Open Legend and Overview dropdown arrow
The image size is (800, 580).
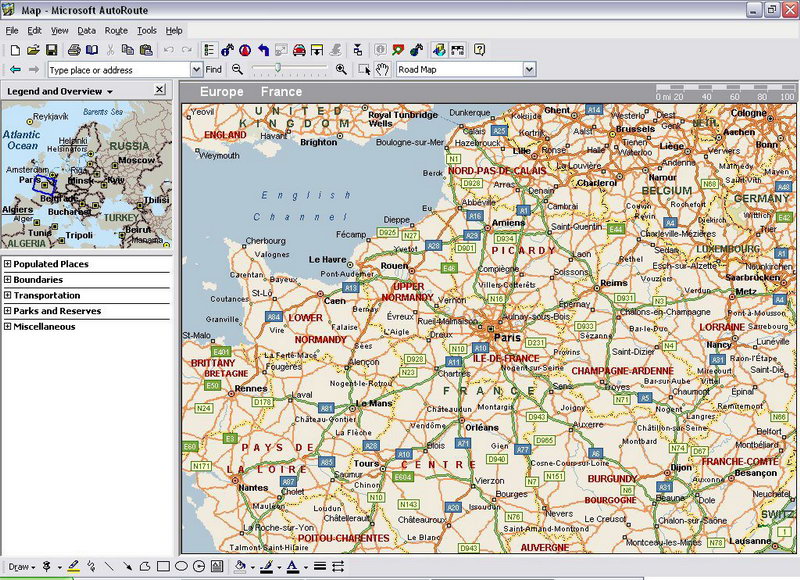pyautogui.click(x=110, y=92)
